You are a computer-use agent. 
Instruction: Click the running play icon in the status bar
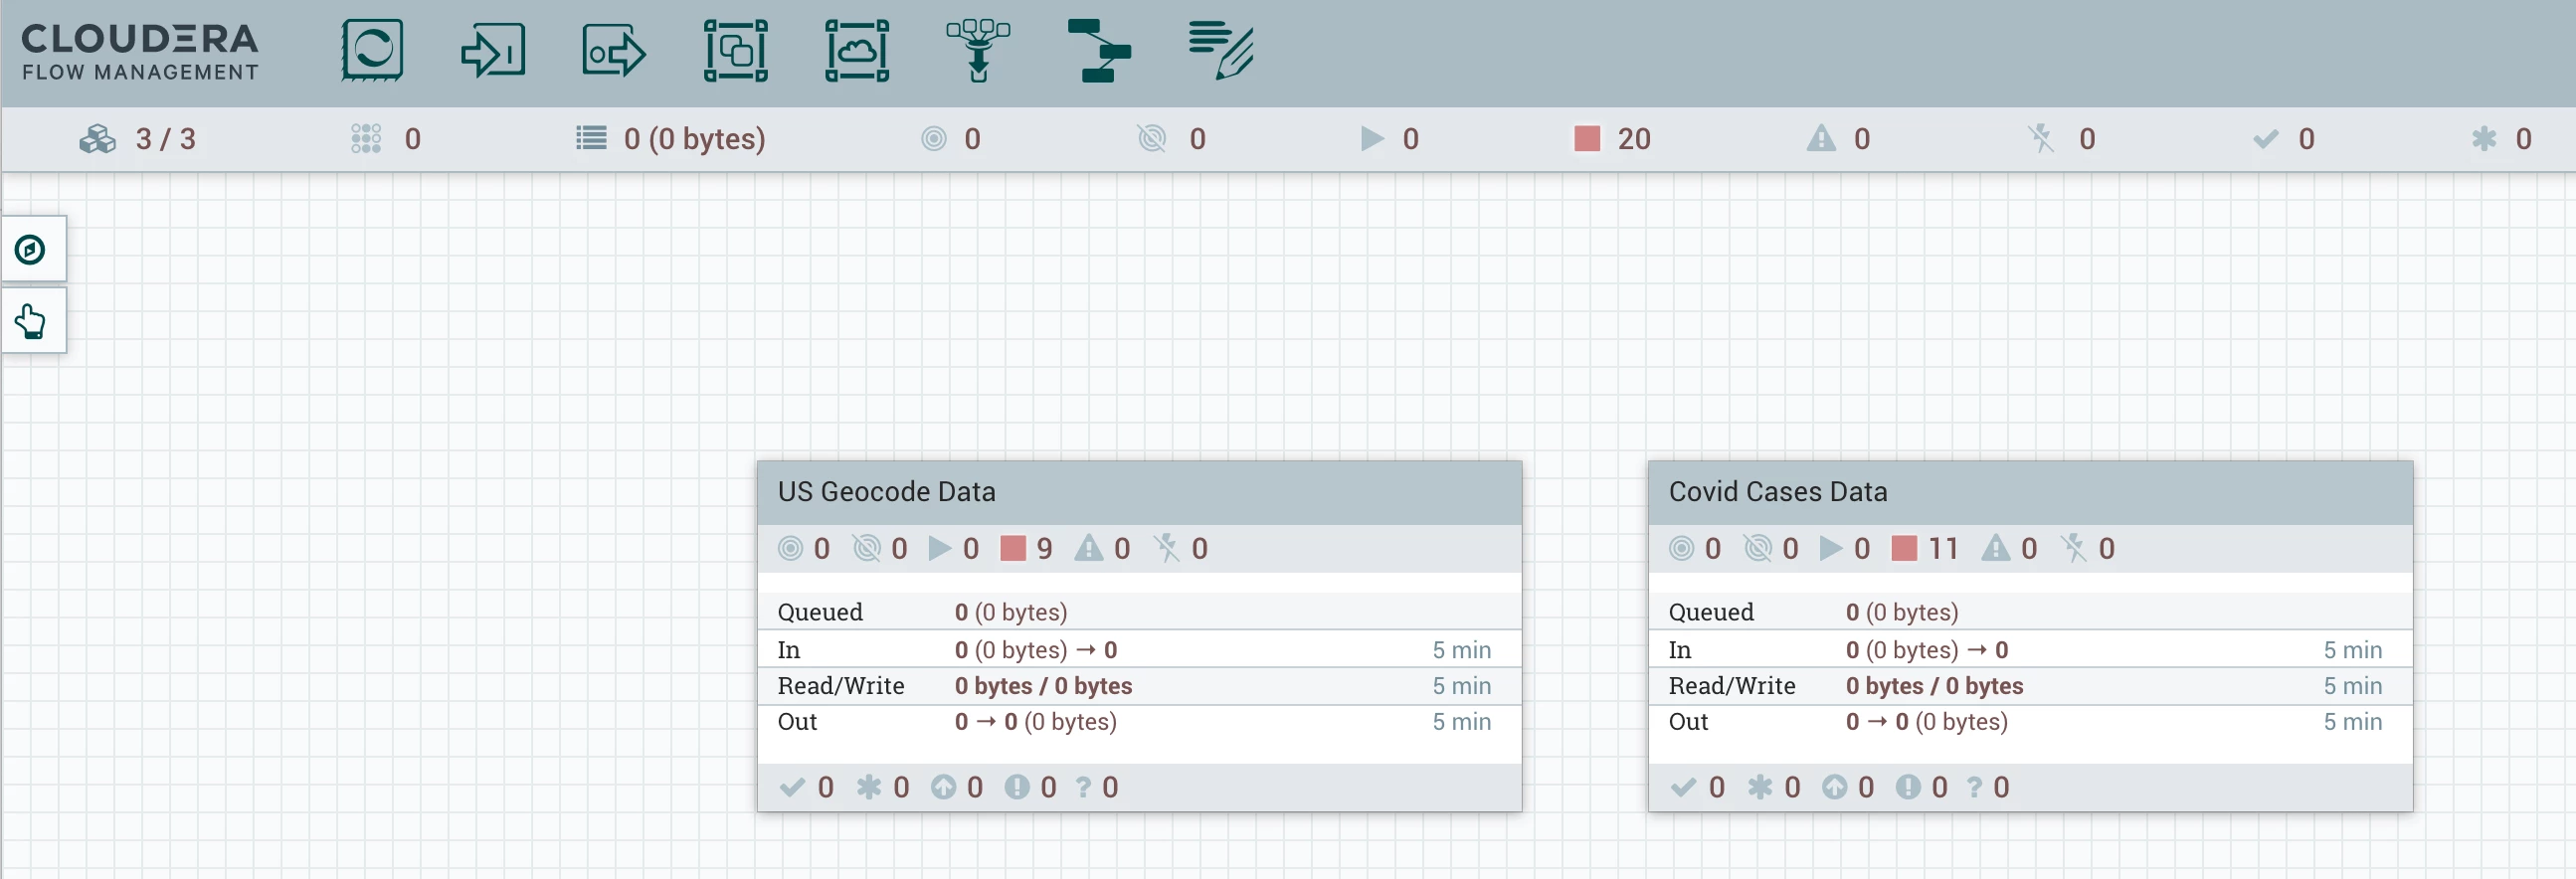coord(1372,138)
